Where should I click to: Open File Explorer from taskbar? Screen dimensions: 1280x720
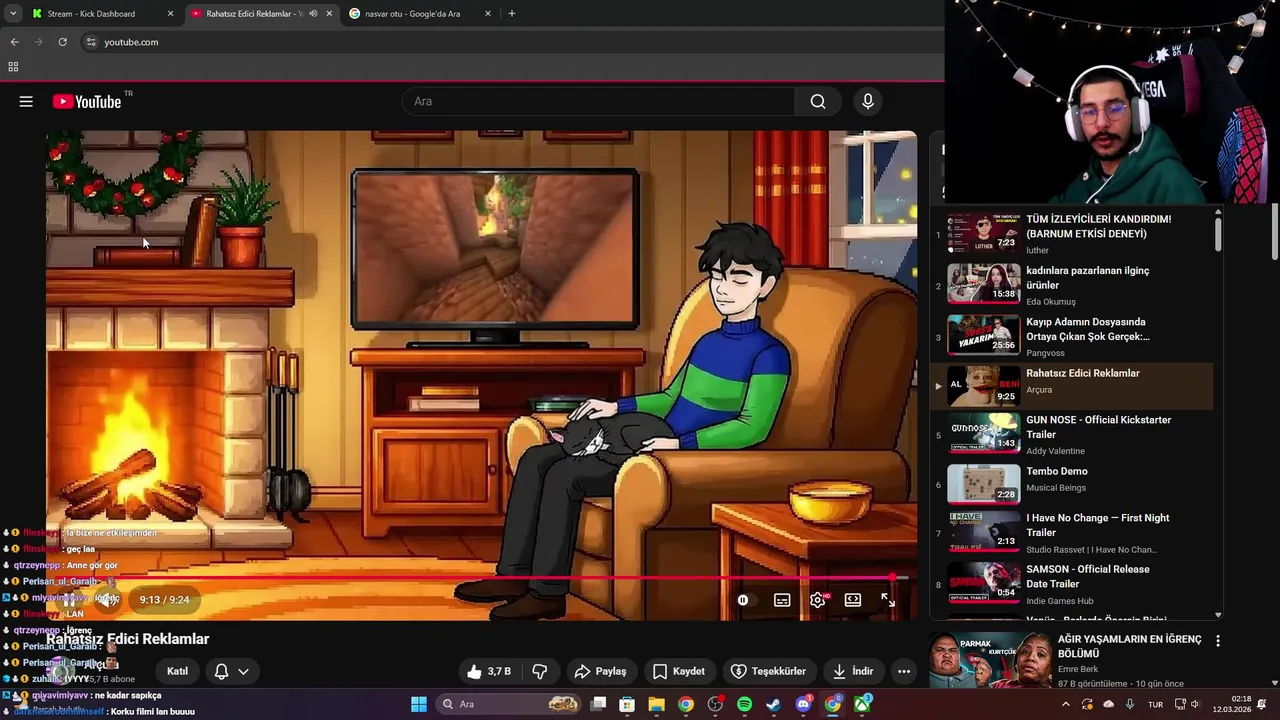656,704
